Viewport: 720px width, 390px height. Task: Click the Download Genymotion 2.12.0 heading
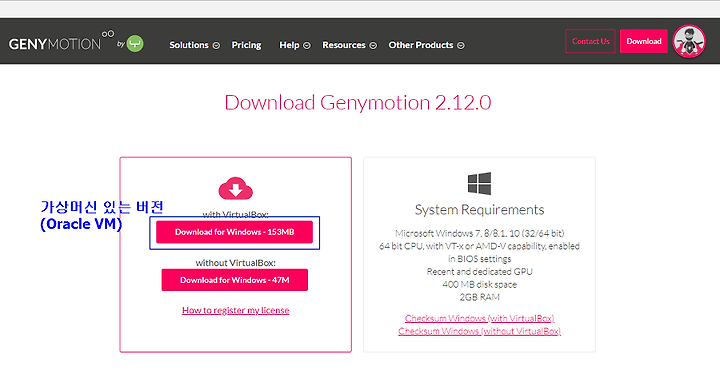[358, 103]
